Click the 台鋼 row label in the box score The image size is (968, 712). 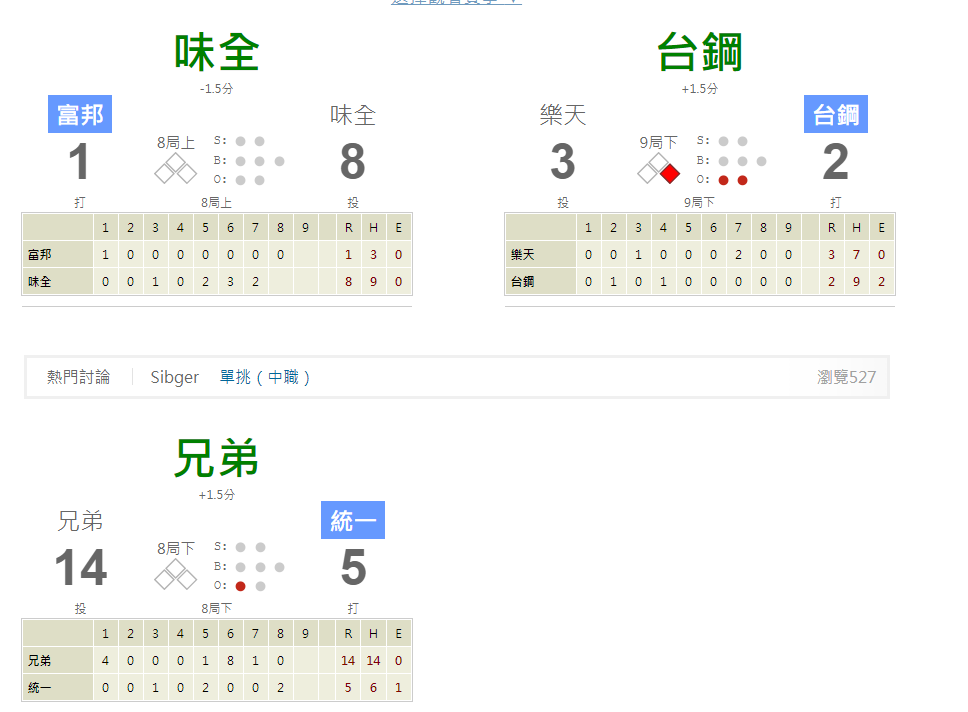[x=522, y=282]
